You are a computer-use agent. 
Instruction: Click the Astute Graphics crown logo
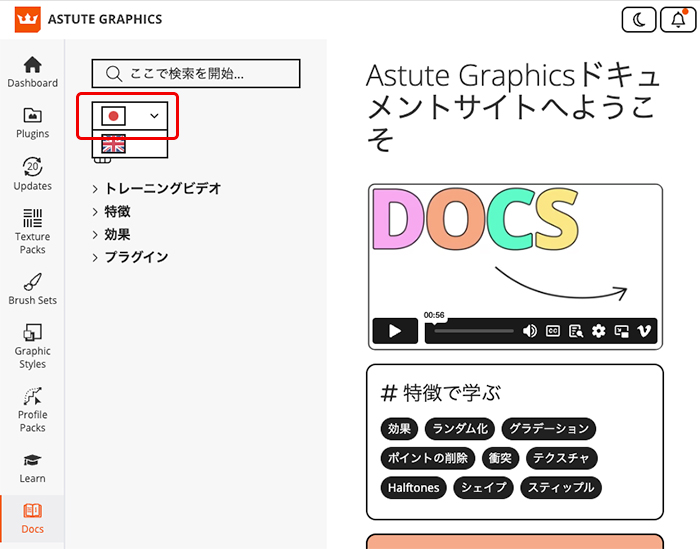28,19
